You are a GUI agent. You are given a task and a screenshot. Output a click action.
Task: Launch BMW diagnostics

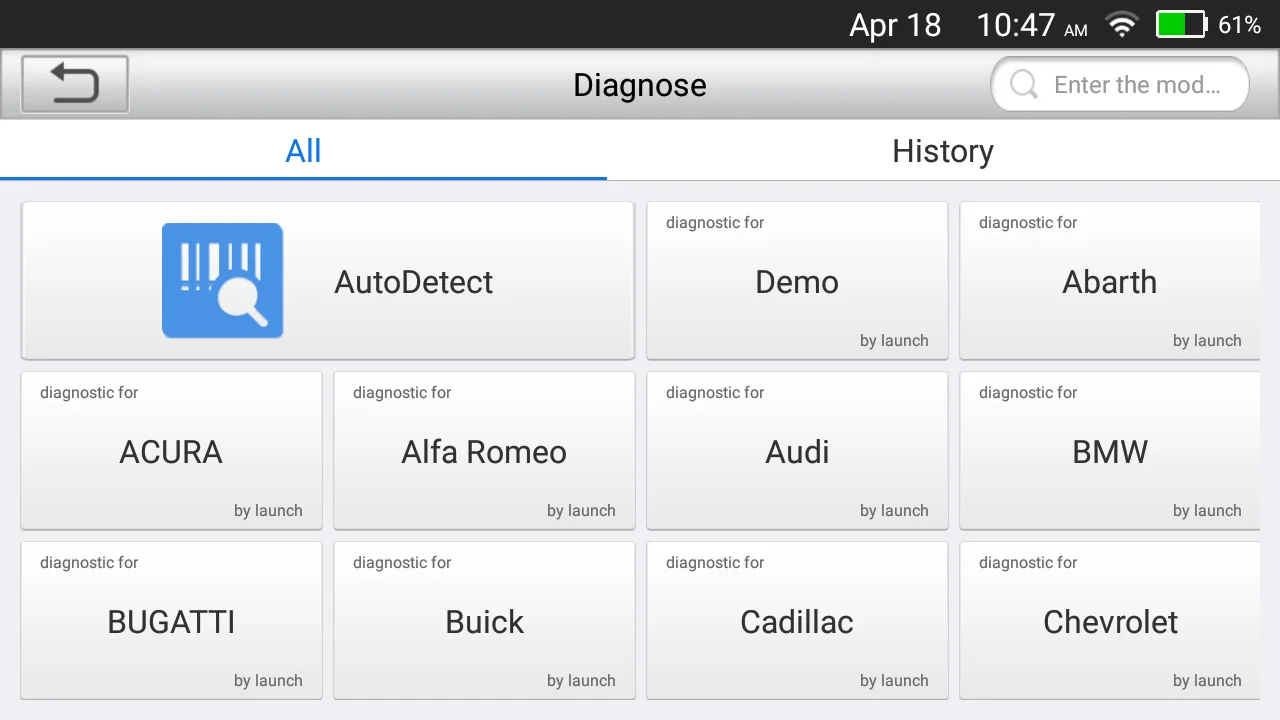tap(1109, 451)
